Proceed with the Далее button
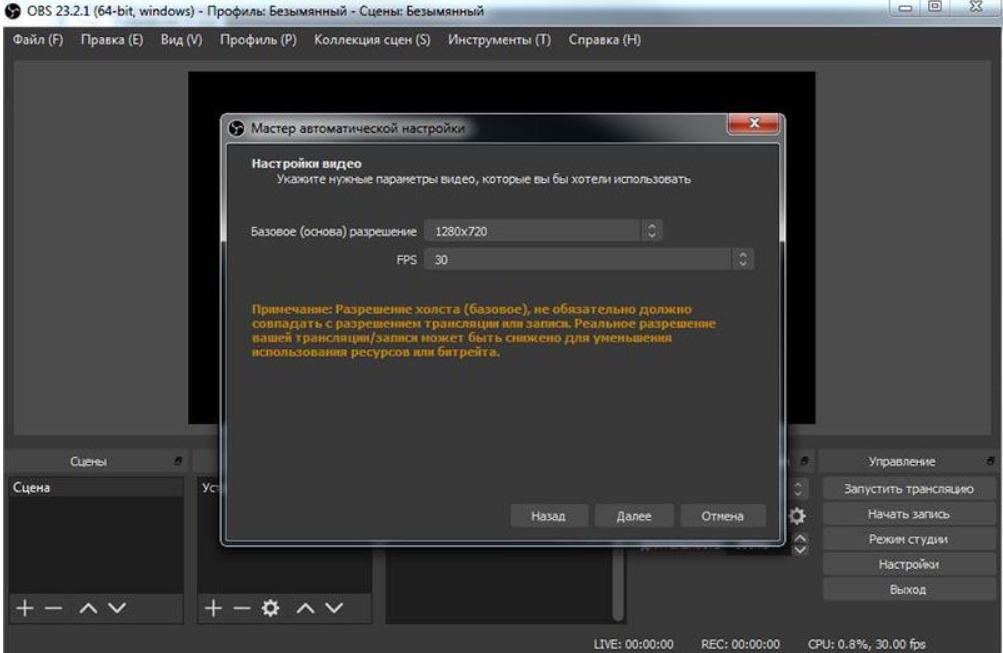The width and height of the screenshot is (1003, 653). 634,515
